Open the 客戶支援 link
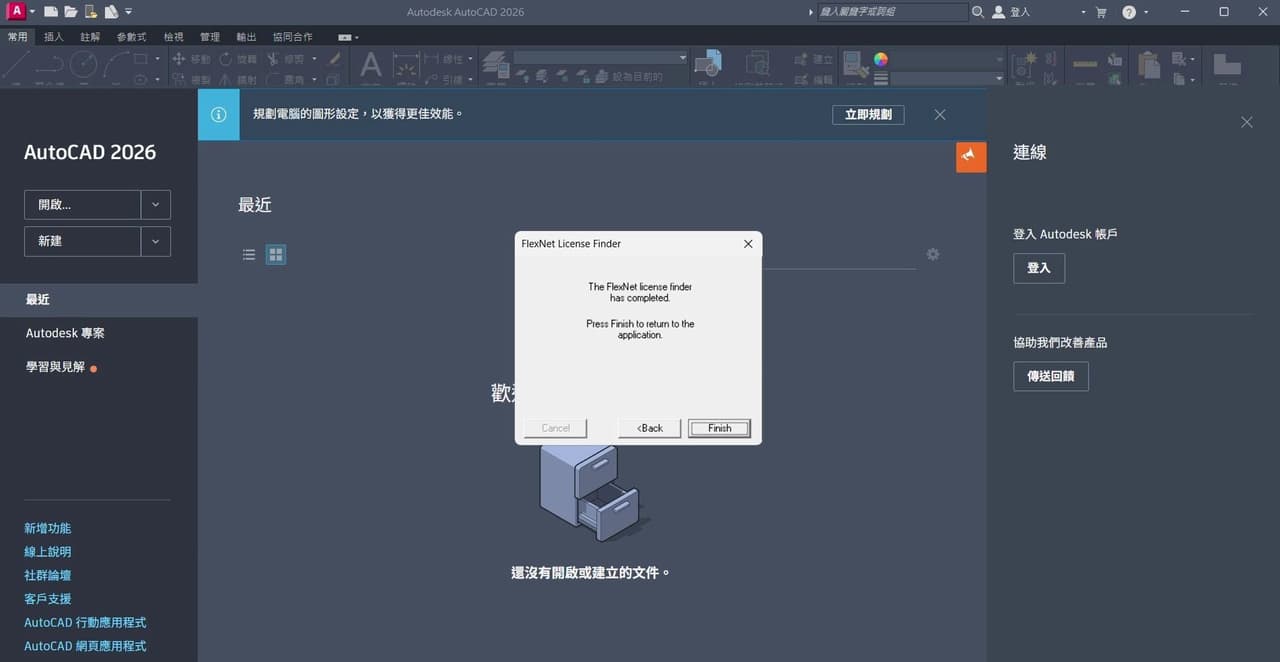 (x=48, y=599)
